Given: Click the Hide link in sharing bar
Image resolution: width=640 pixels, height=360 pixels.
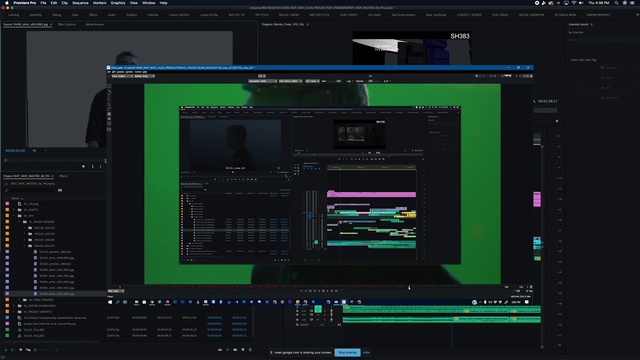Looking at the screenshot, I should tap(366, 352).
